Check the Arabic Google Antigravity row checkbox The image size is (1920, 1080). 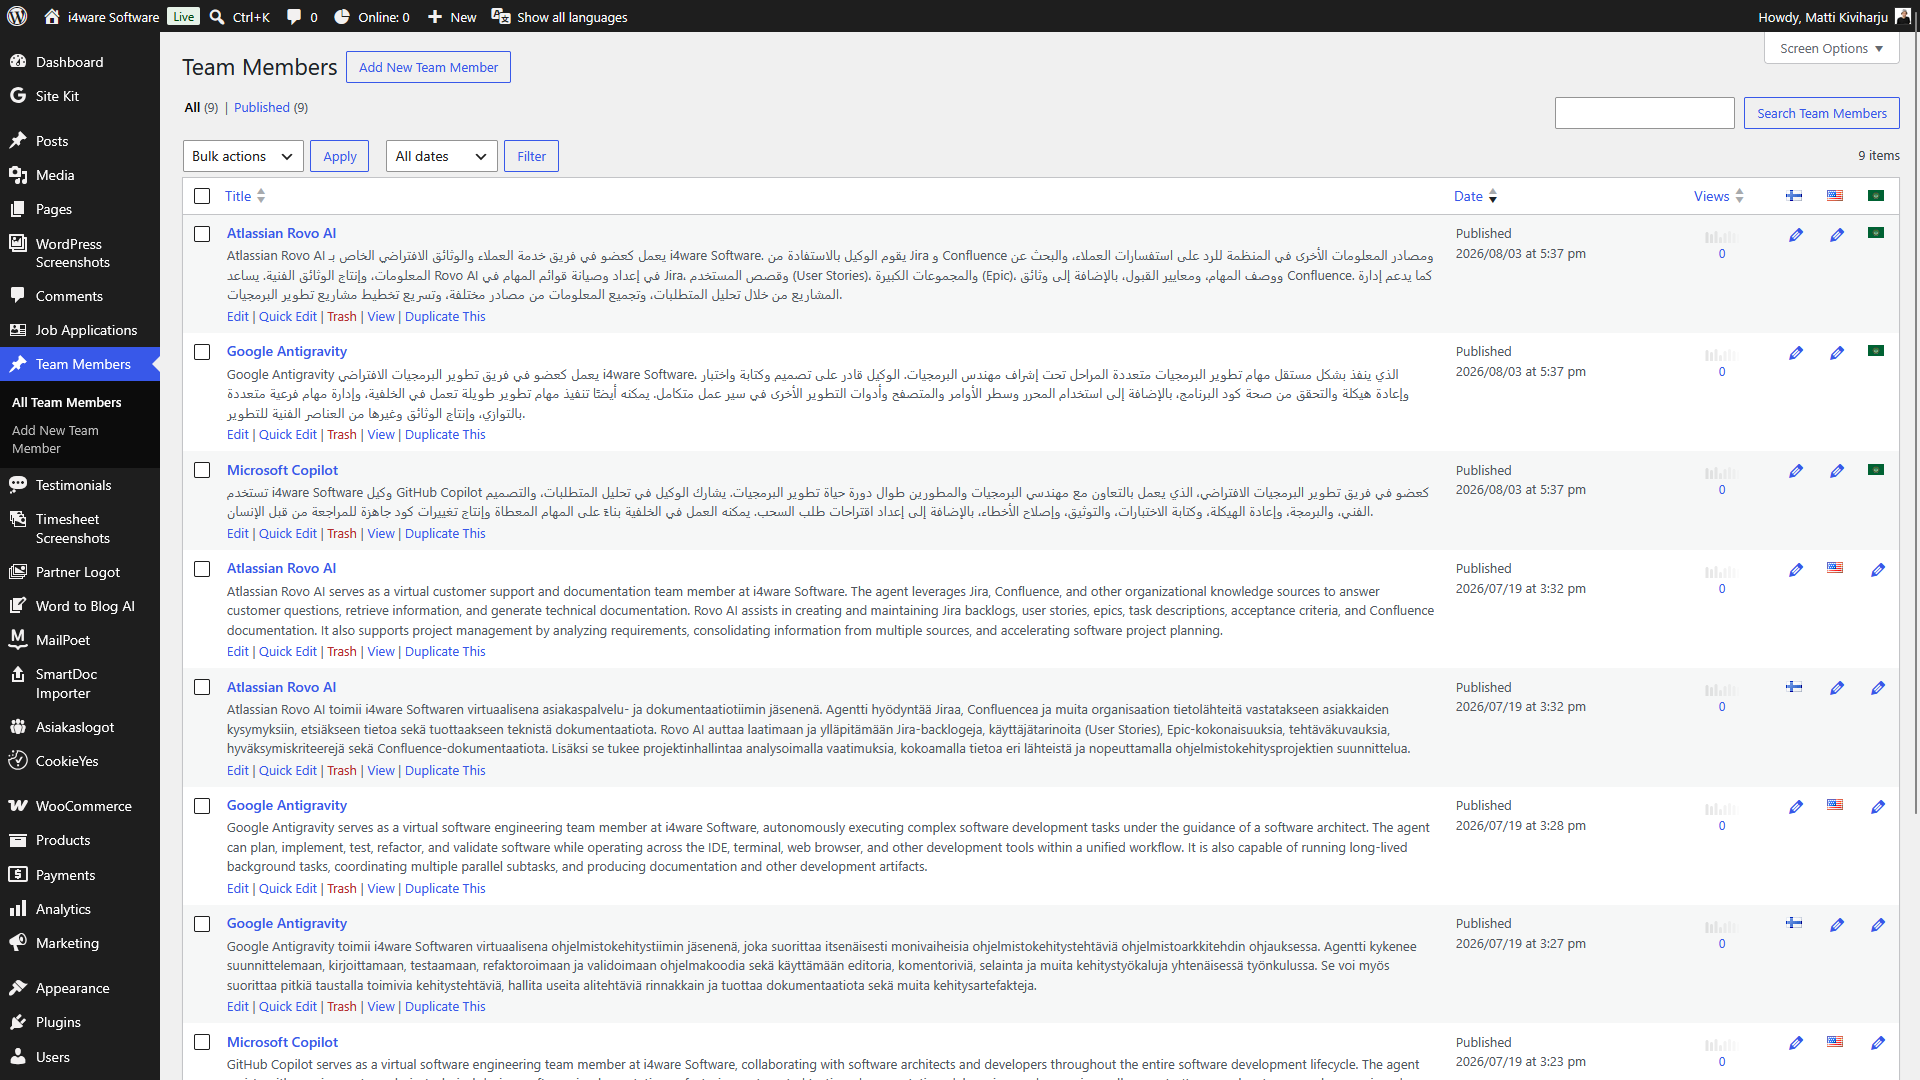202,352
